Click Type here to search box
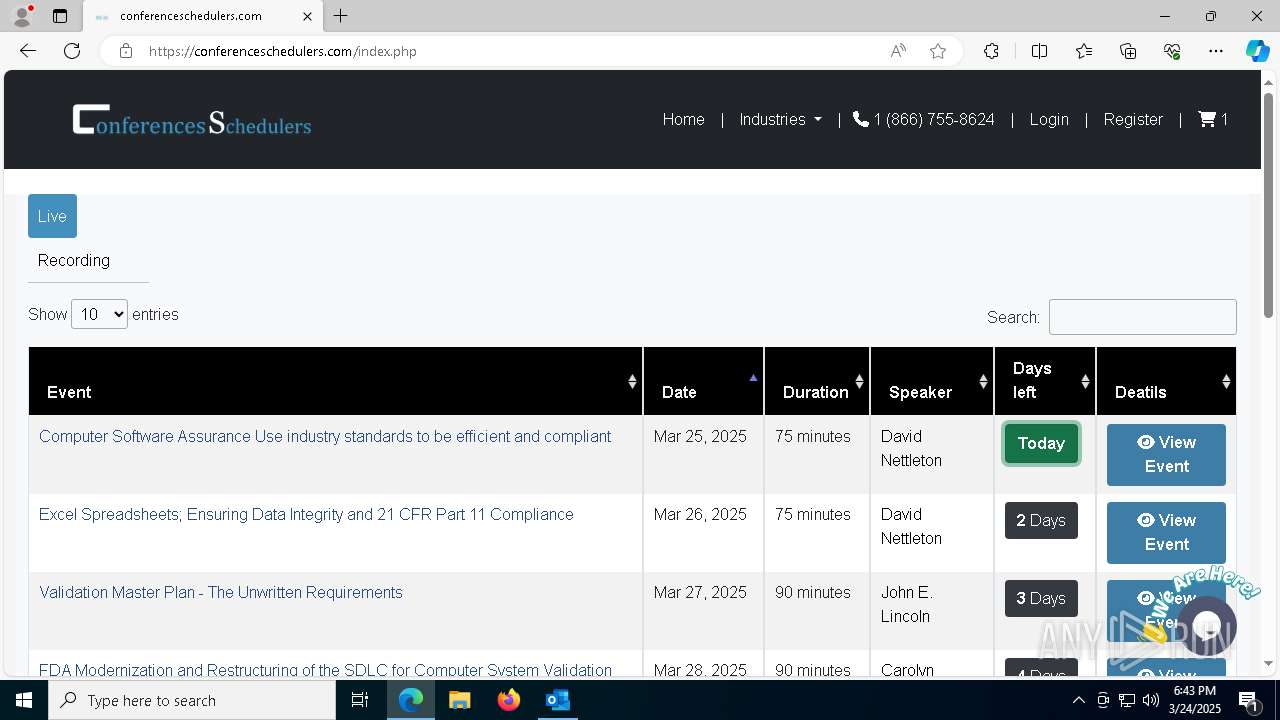 [192, 700]
